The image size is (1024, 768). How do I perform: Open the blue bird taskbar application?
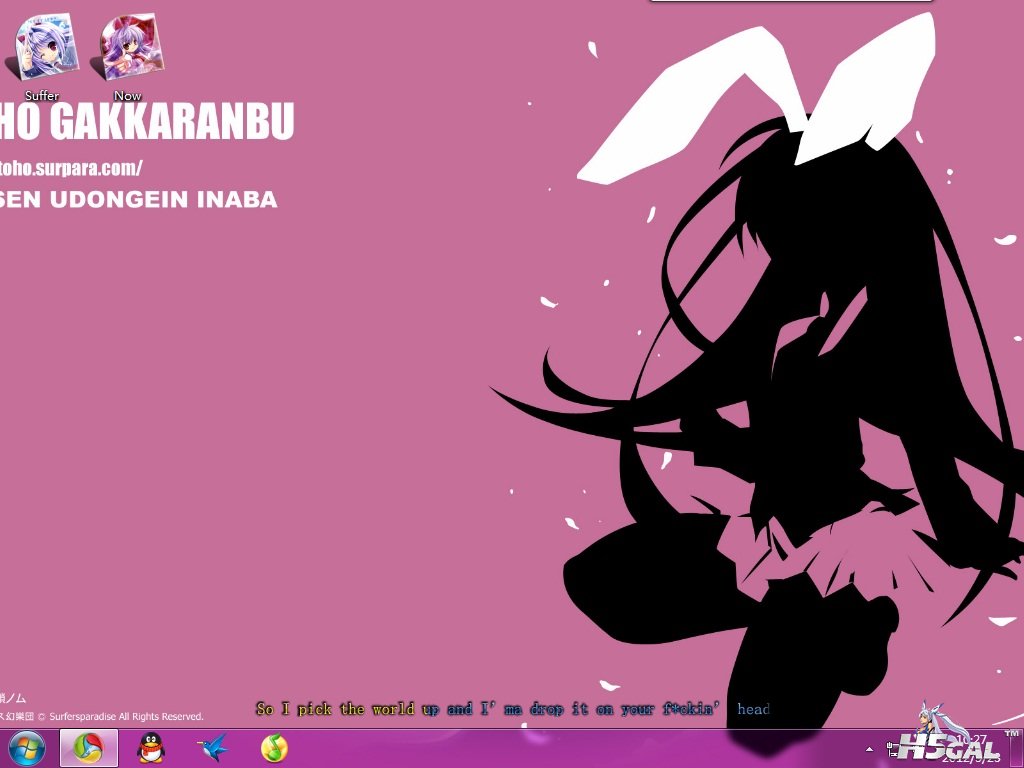pyautogui.click(x=213, y=748)
